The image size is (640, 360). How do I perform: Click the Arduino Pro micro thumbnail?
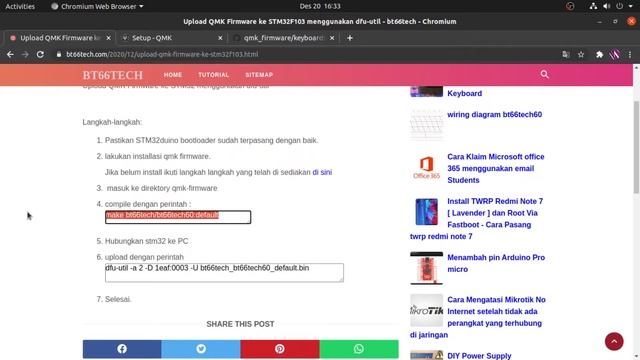[427, 268]
